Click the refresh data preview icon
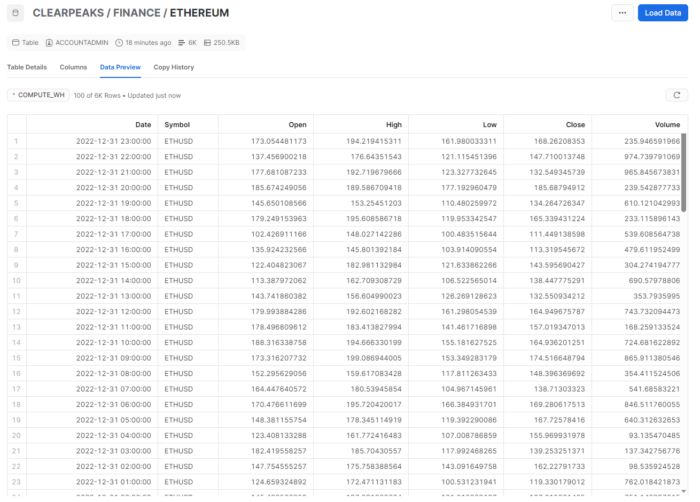 (677, 95)
